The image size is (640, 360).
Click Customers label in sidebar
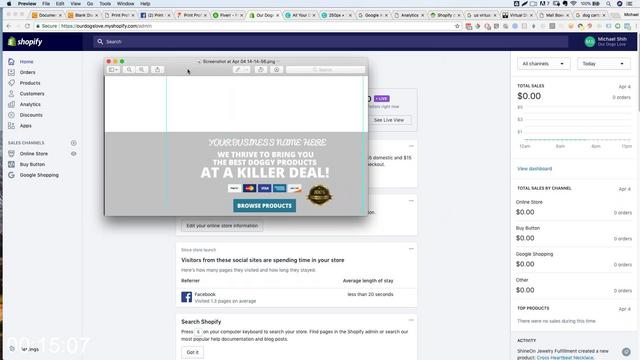coord(32,93)
